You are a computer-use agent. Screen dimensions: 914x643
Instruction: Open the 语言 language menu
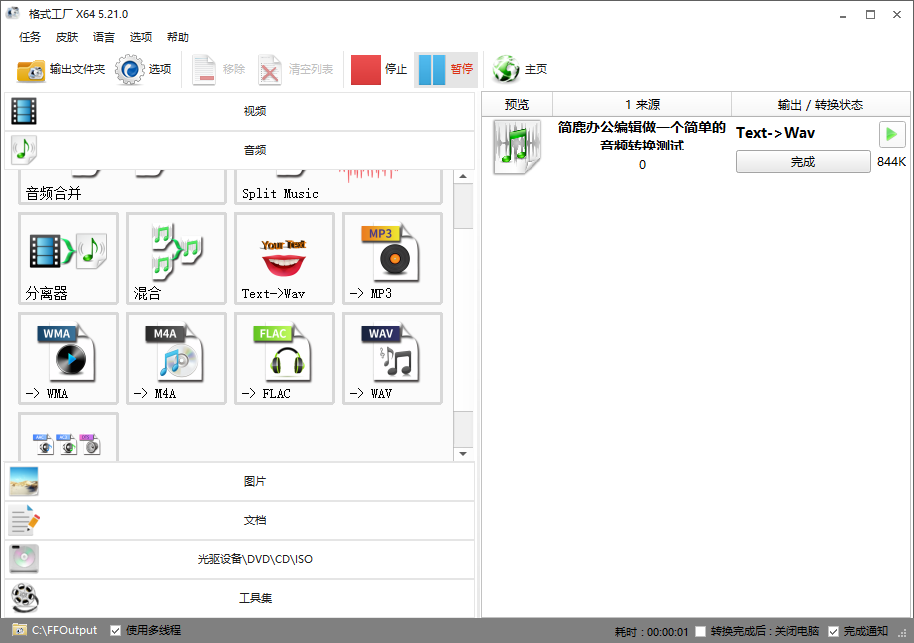104,37
